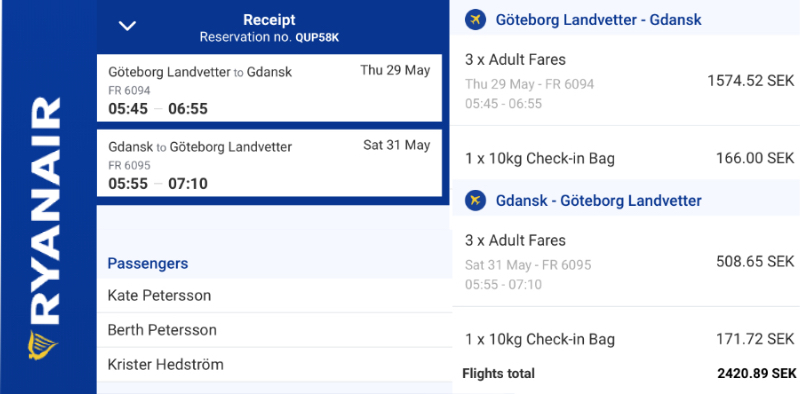Click the Göteborg Landvetter - Gdansk section header
800x394 pixels.
coord(626,20)
